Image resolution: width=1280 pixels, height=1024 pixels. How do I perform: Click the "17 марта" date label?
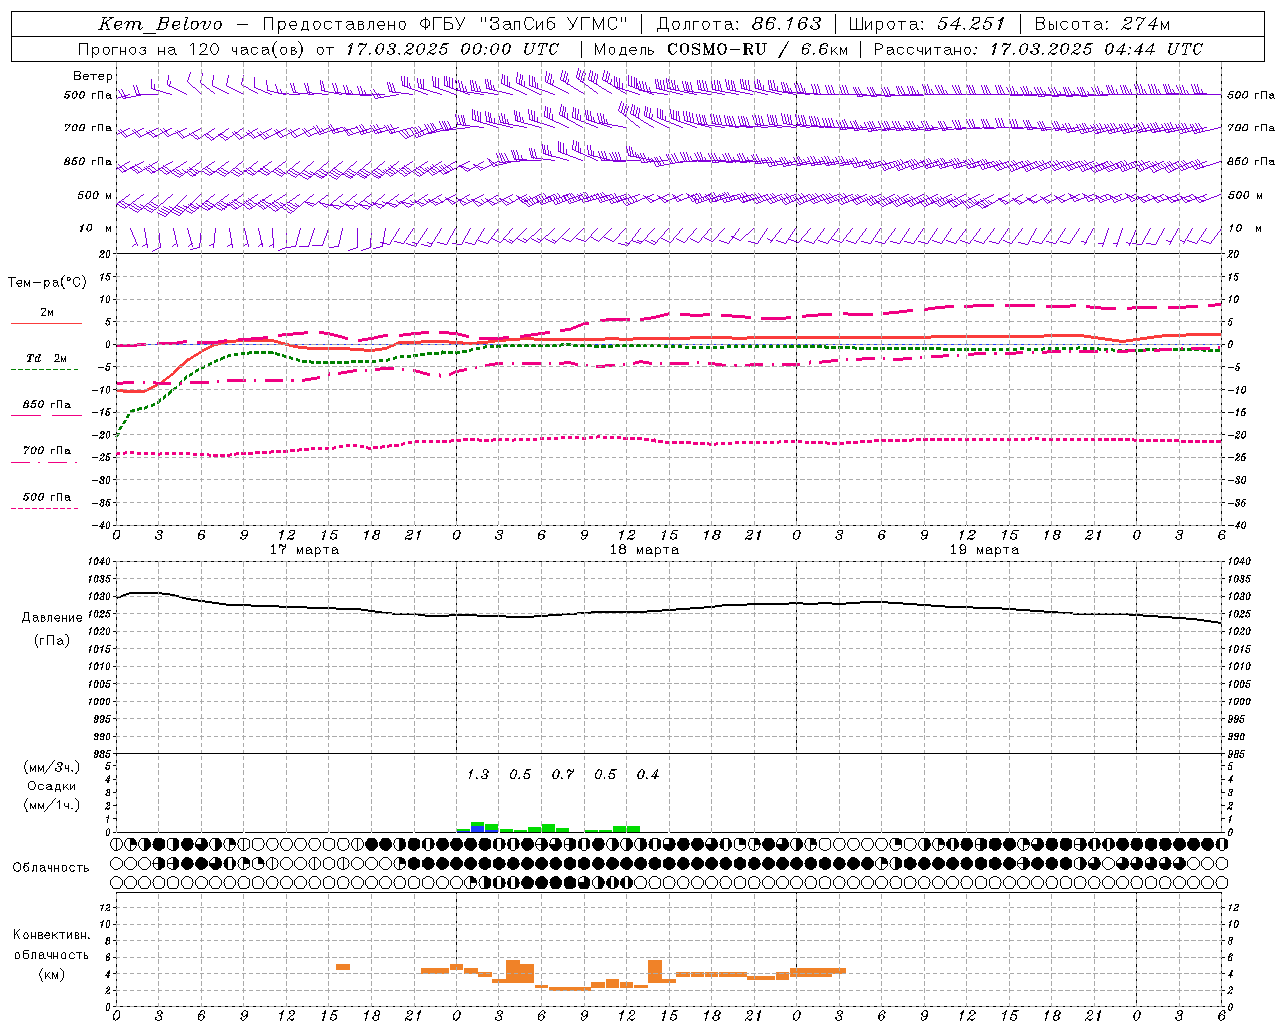pyautogui.click(x=304, y=550)
